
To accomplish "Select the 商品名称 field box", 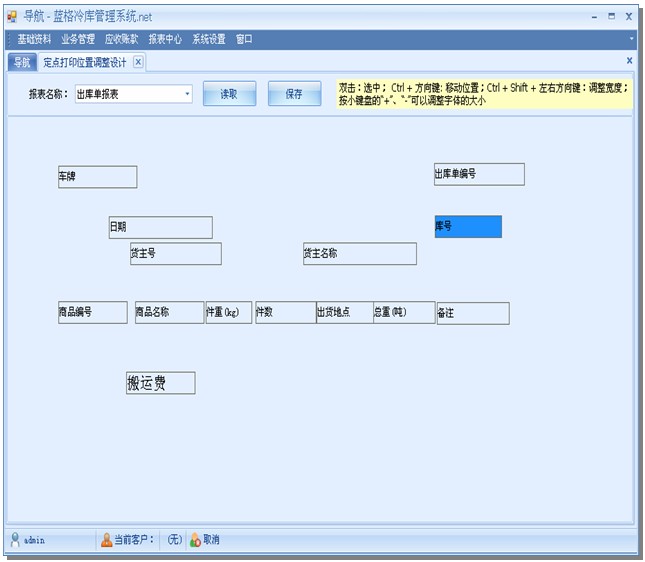I will [169, 312].
